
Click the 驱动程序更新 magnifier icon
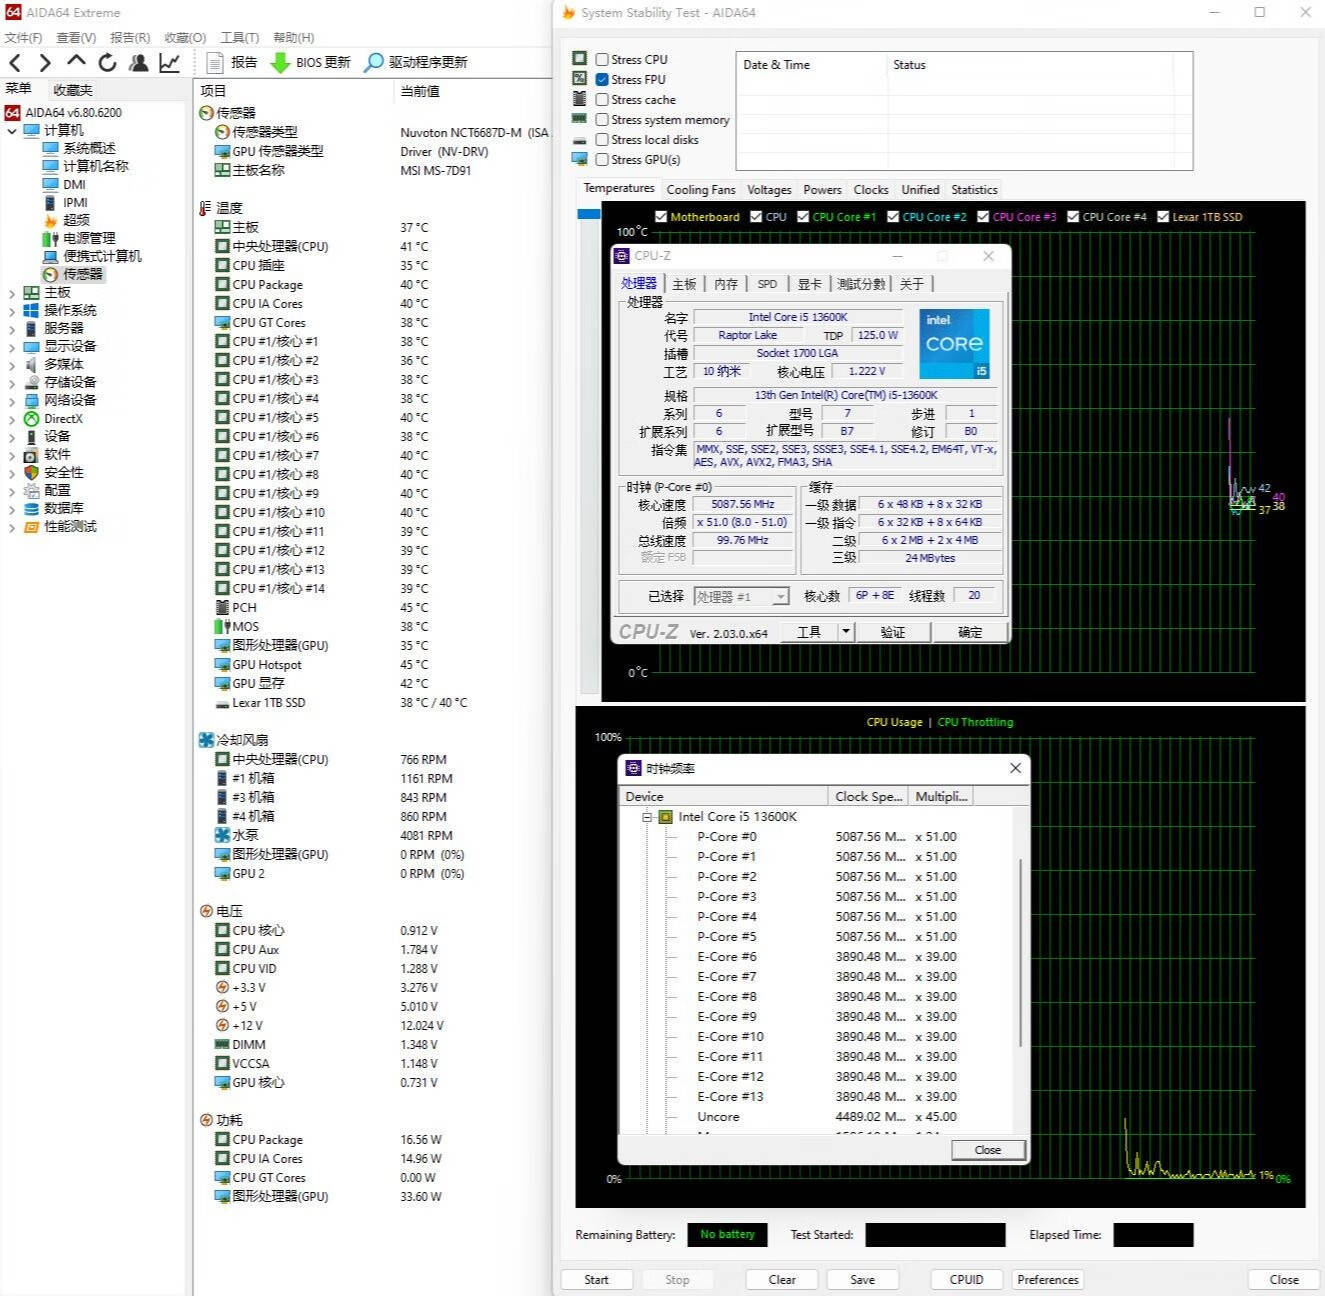(373, 62)
